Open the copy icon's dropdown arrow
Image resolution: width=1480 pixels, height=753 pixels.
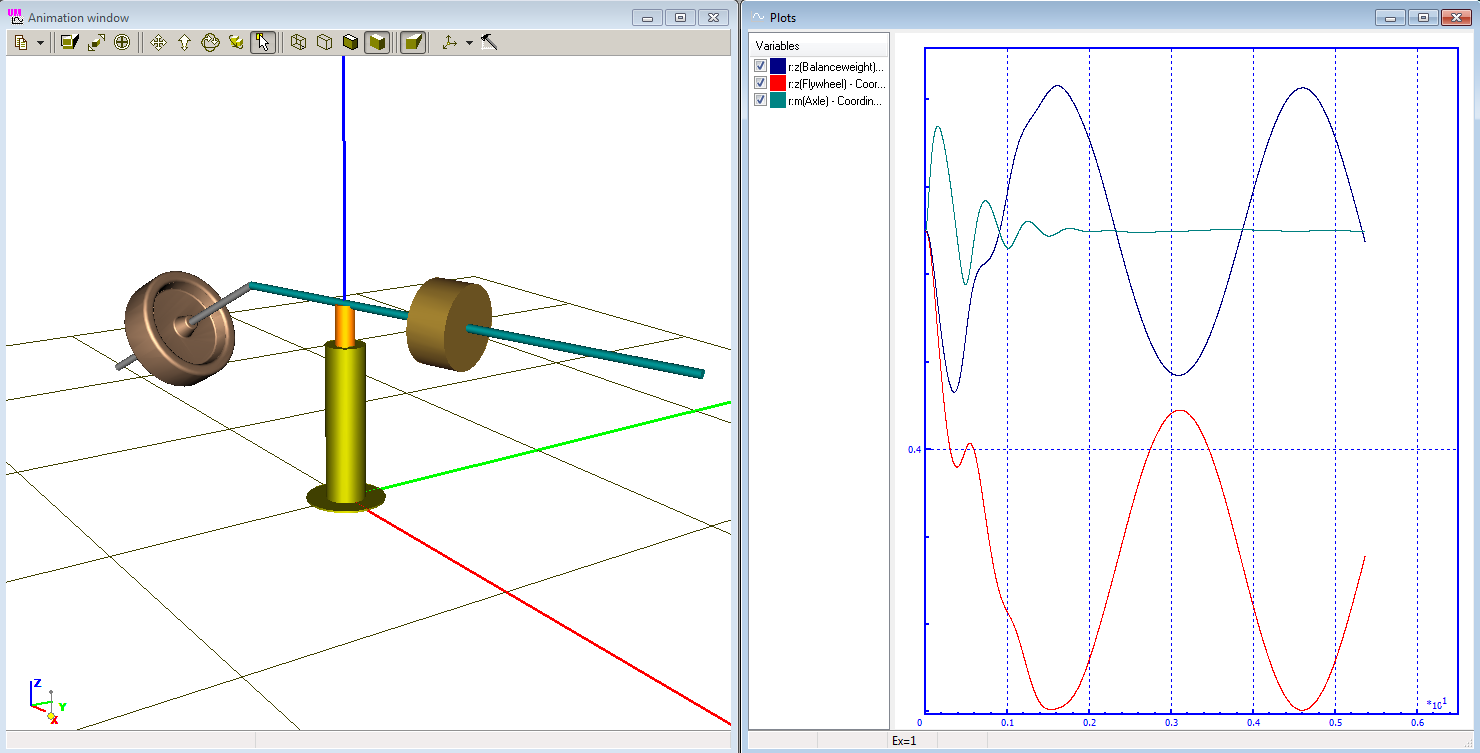[40, 42]
